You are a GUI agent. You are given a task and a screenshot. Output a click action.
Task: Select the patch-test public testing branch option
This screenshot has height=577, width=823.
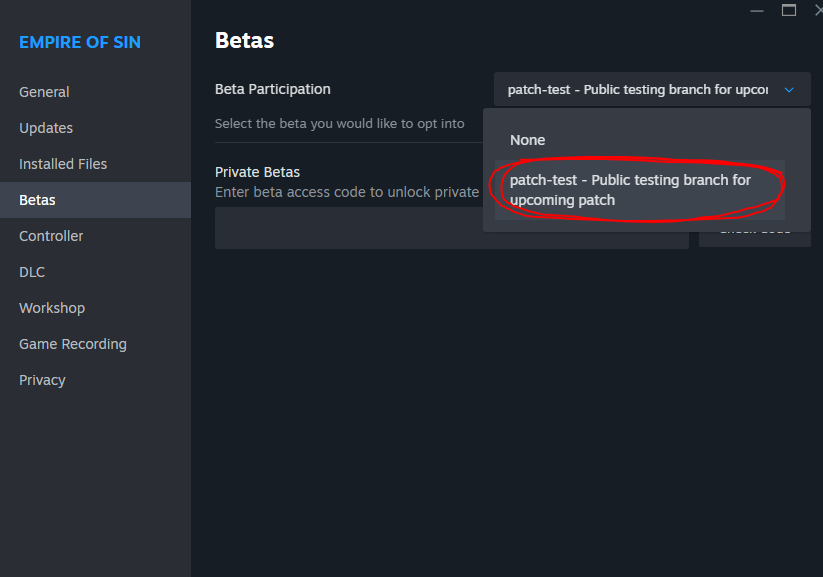pos(639,190)
